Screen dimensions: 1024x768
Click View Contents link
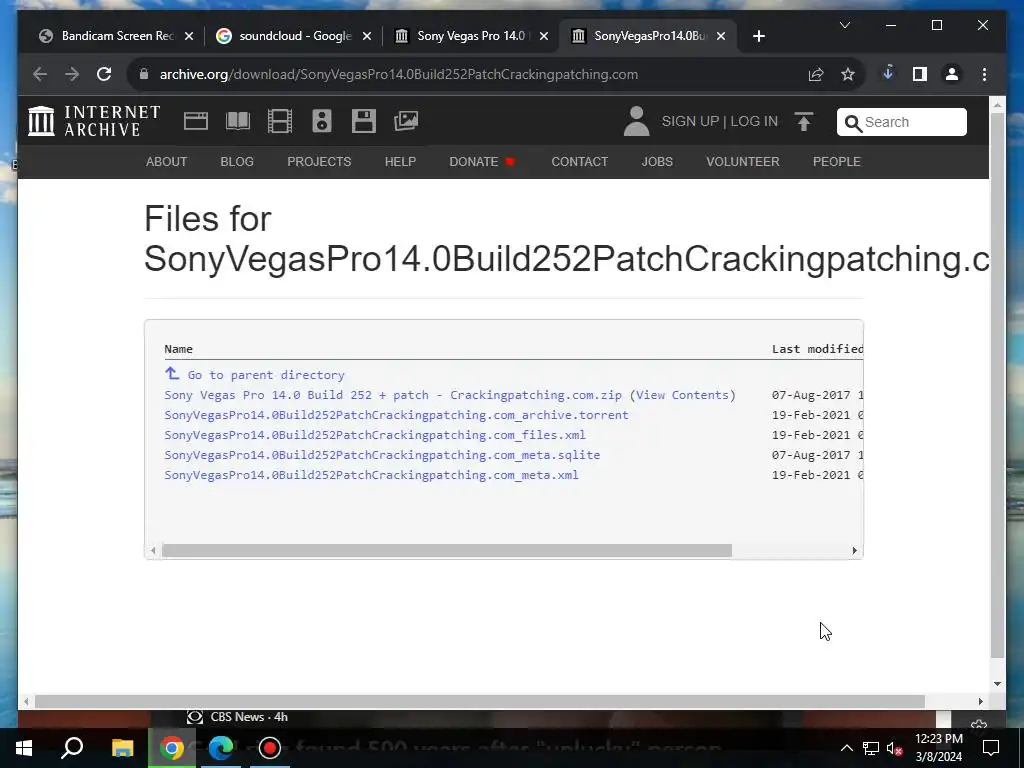(x=682, y=395)
